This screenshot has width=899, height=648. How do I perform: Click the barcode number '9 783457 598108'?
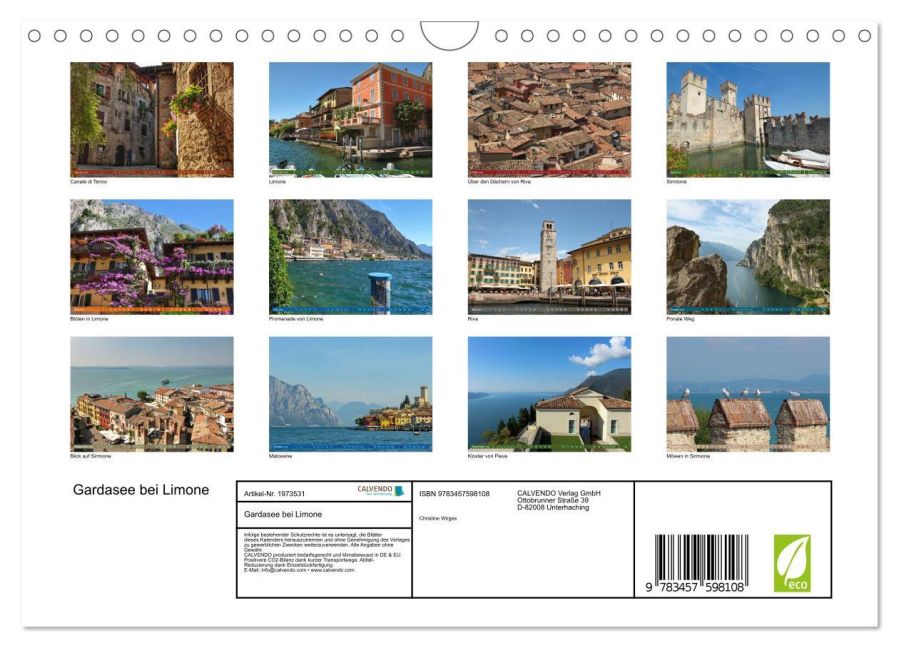tap(695, 587)
